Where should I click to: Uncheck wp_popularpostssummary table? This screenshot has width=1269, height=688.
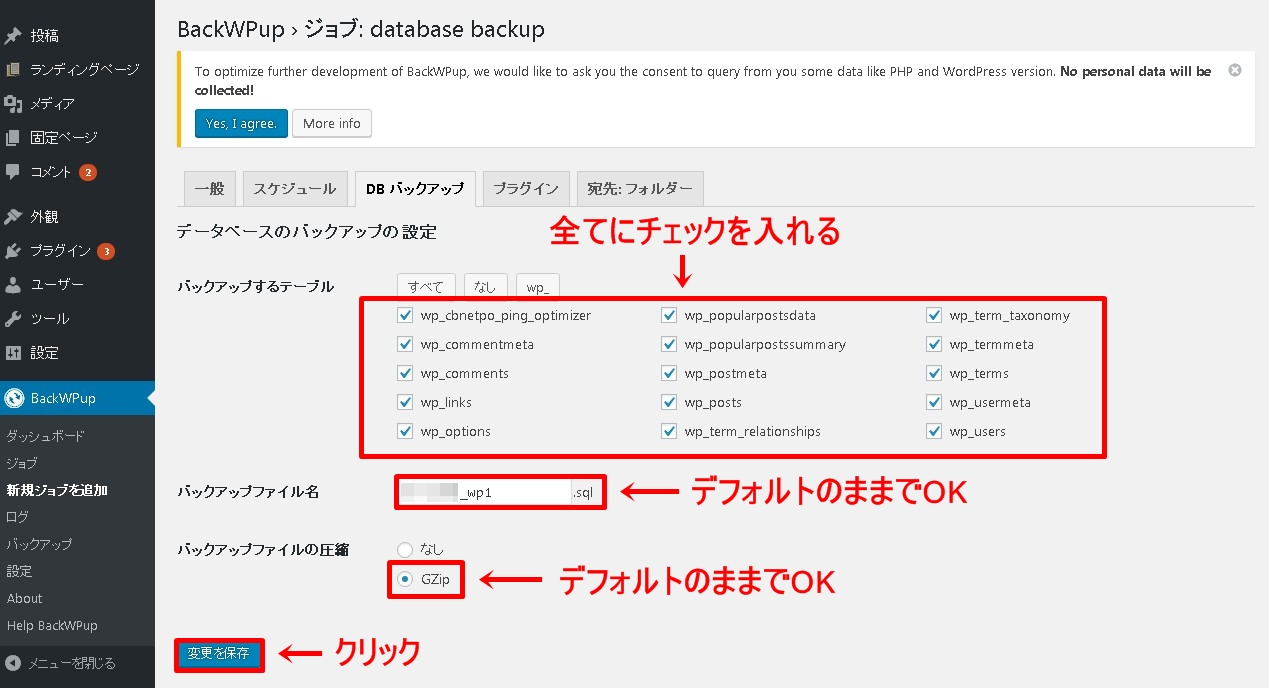click(x=669, y=344)
